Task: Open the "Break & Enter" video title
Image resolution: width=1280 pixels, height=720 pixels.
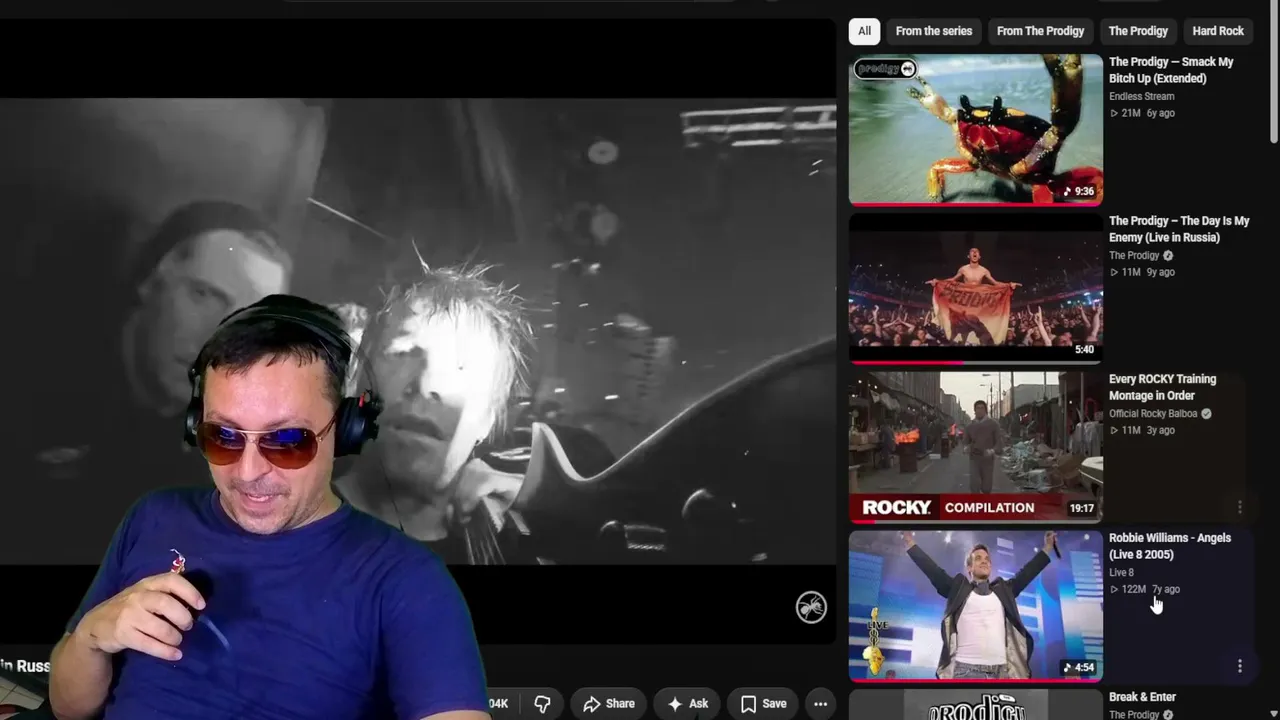Action: pos(1142,697)
